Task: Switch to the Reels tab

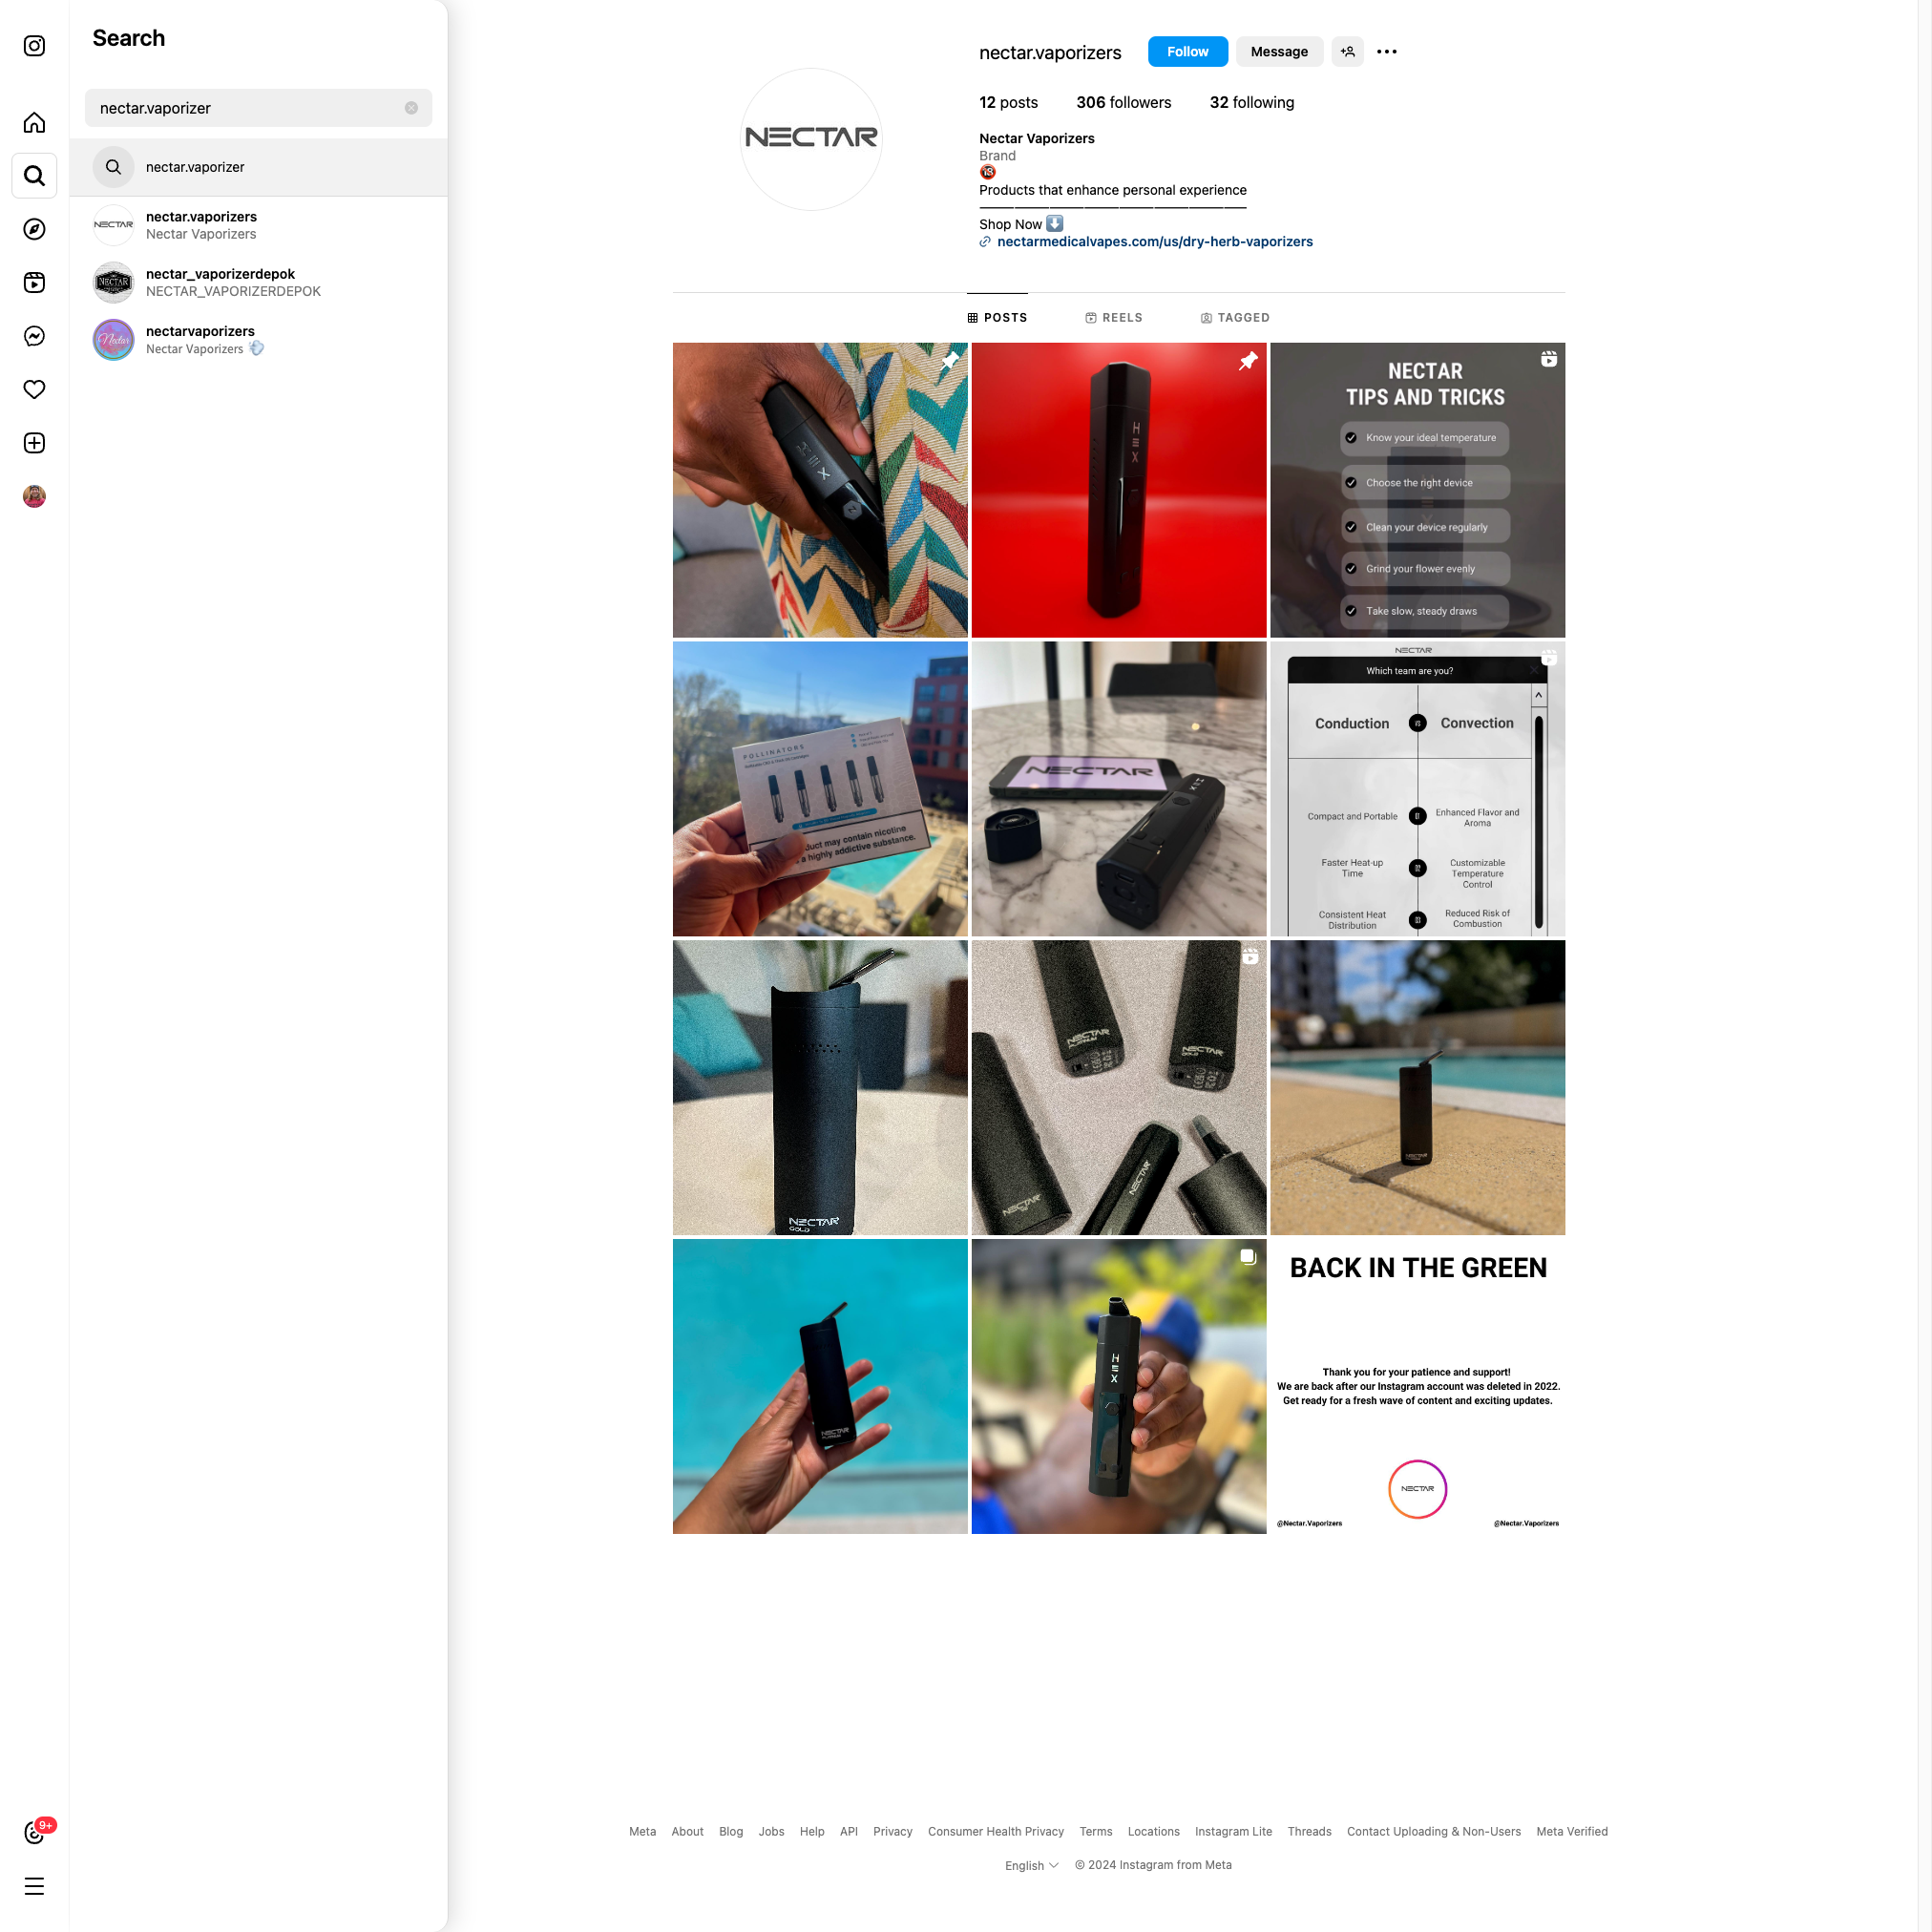Action: pyautogui.click(x=1113, y=318)
